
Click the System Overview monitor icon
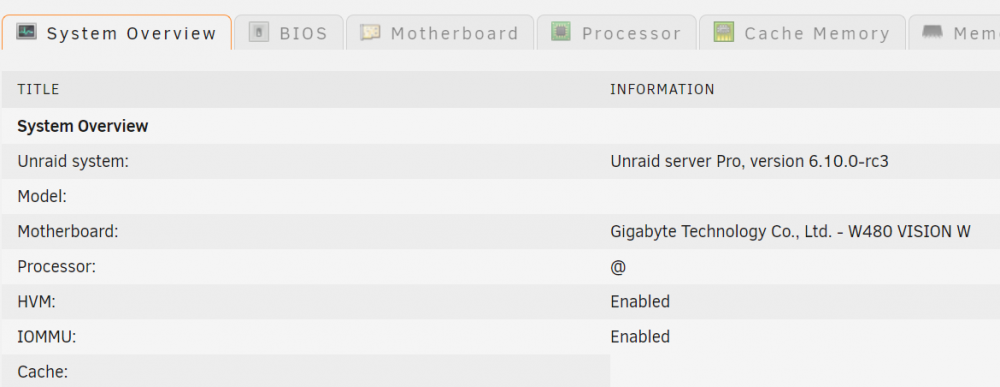pos(27,31)
